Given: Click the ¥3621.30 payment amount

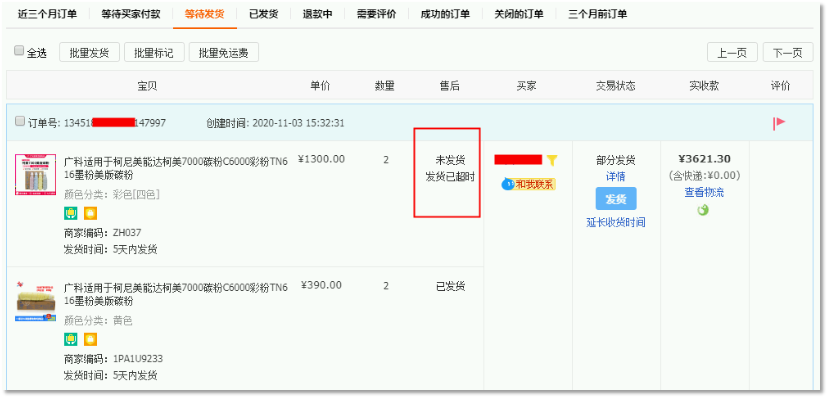Looking at the screenshot, I should pyautogui.click(x=704, y=159).
